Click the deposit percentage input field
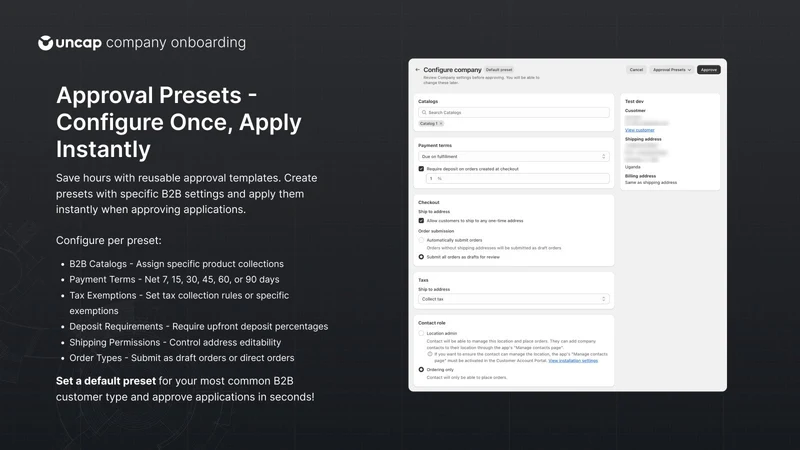 [x=517, y=179]
